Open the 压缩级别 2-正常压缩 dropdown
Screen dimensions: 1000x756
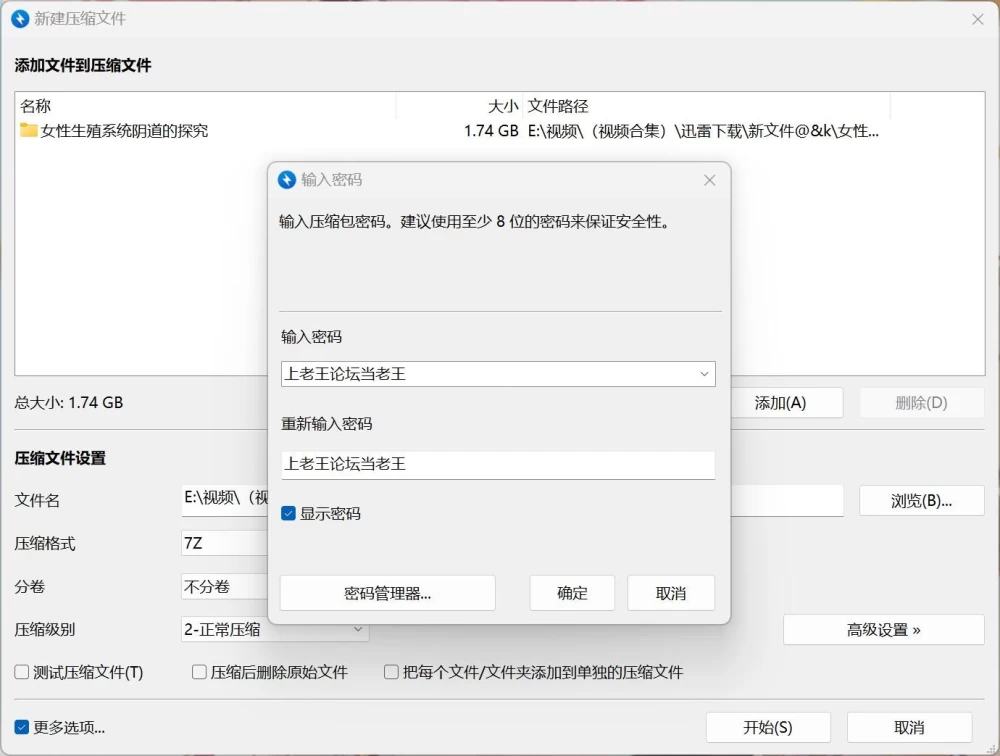pos(275,630)
